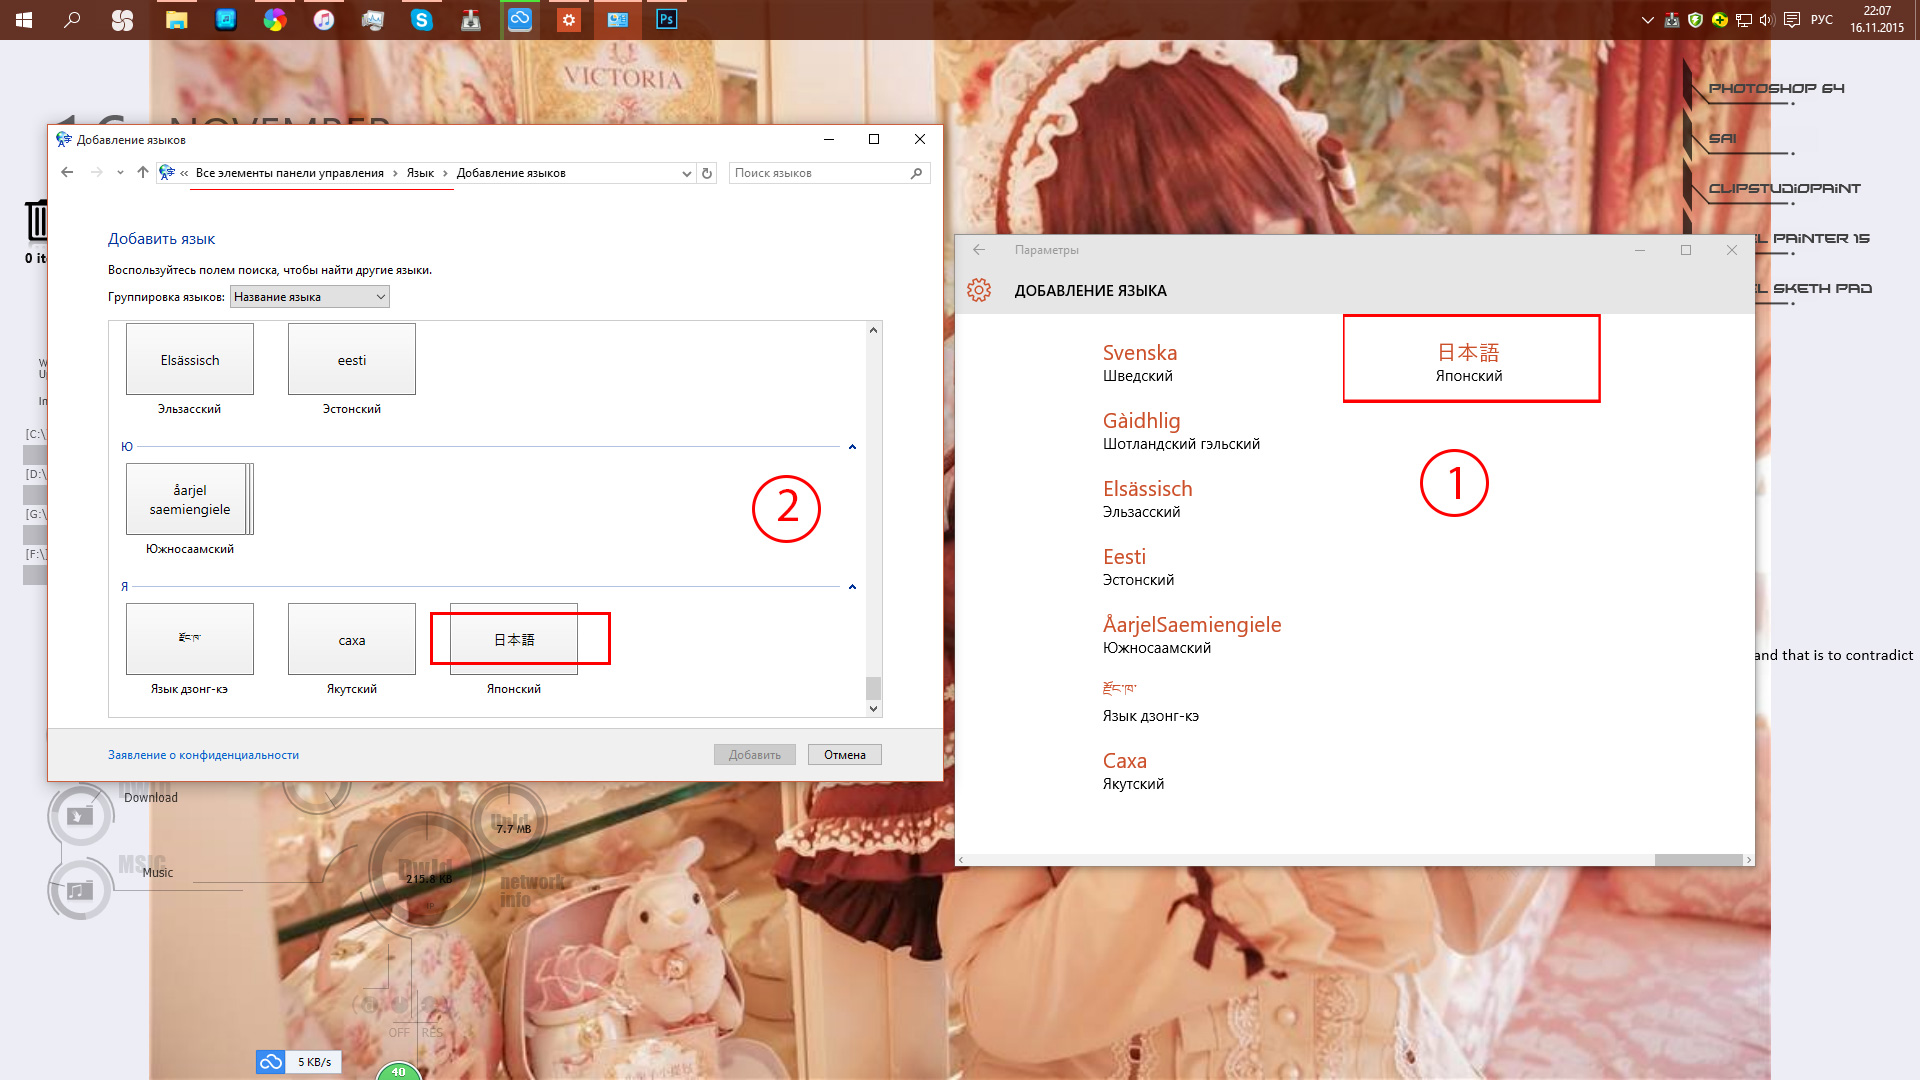Open Заявление о конфиденциальности link
1920x1080 pixels.
click(x=203, y=755)
